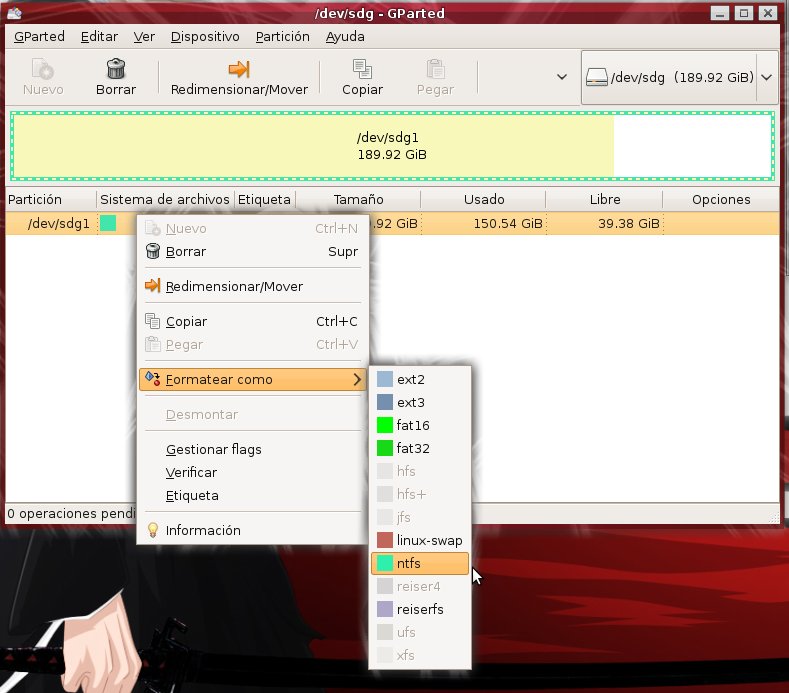Click the 0 operaciones pendientes status text

pyautogui.click(x=70, y=513)
